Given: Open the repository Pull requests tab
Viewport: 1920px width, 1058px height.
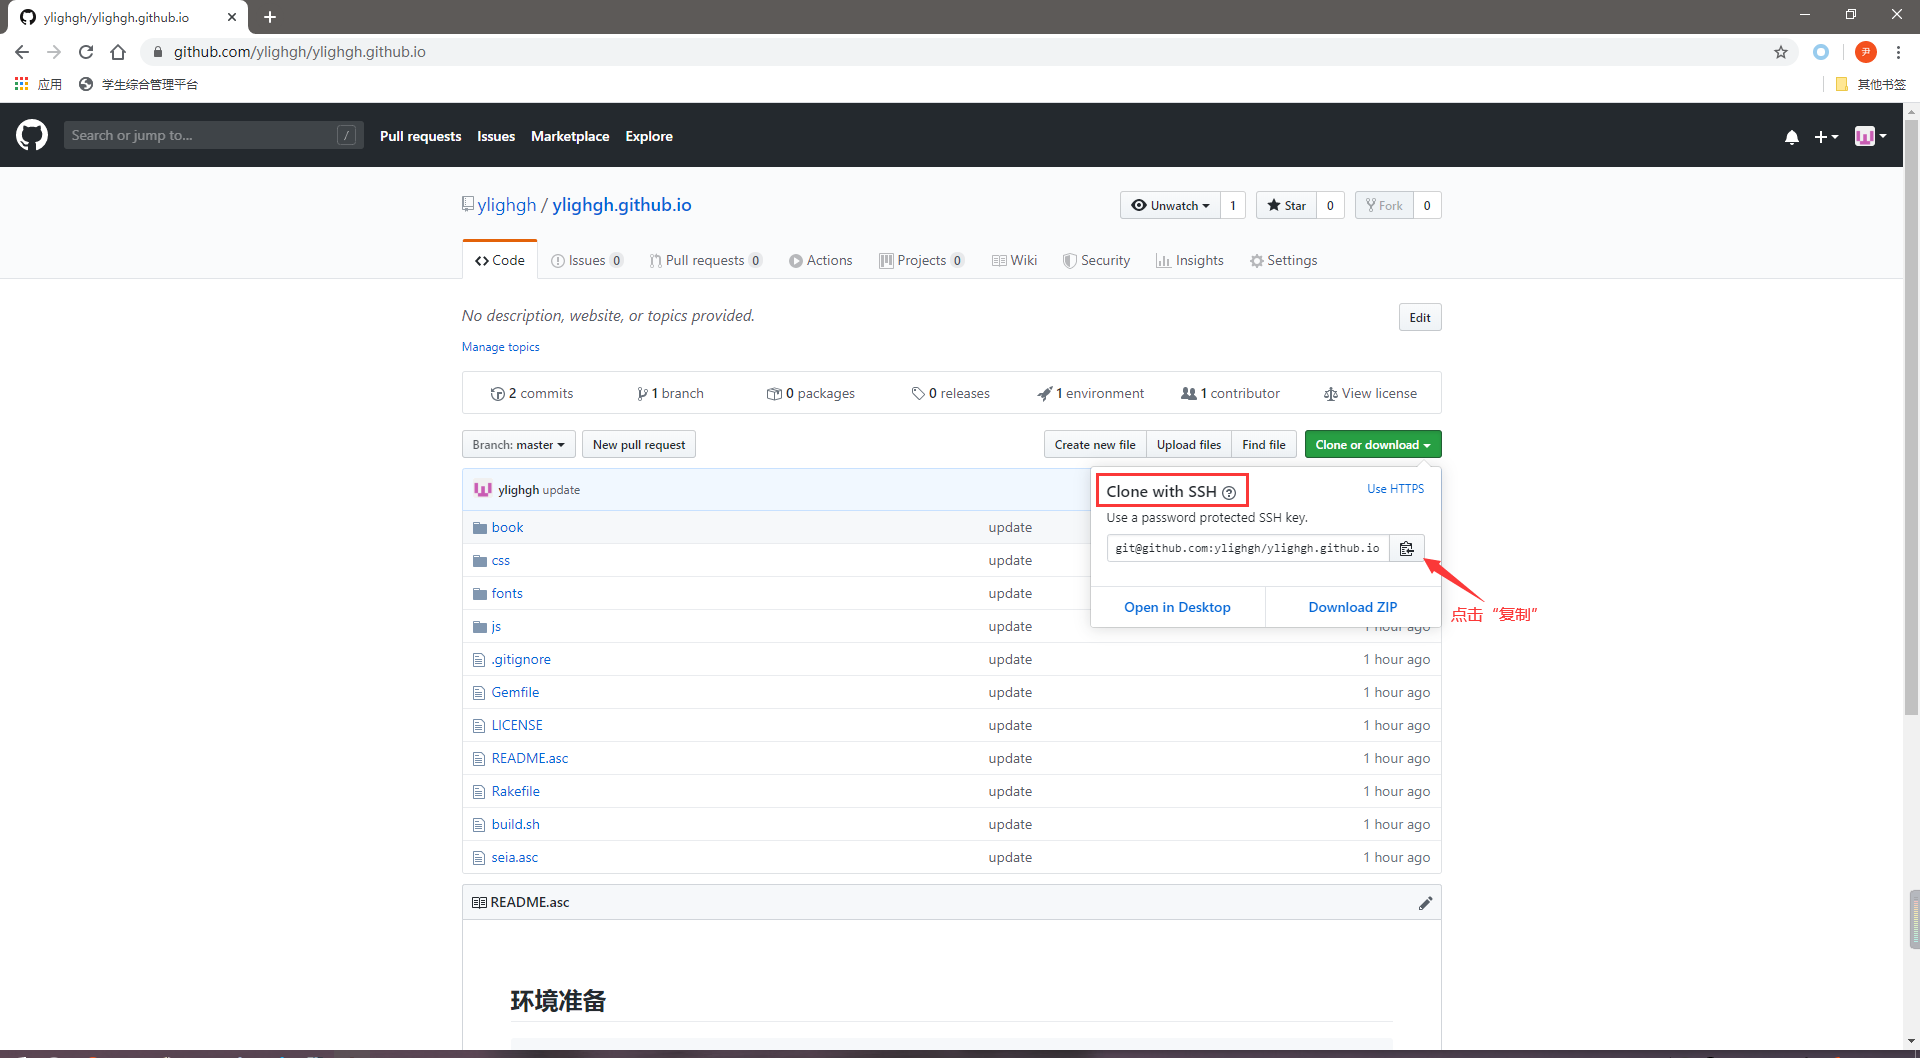Looking at the screenshot, I should [x=706, y=260].
